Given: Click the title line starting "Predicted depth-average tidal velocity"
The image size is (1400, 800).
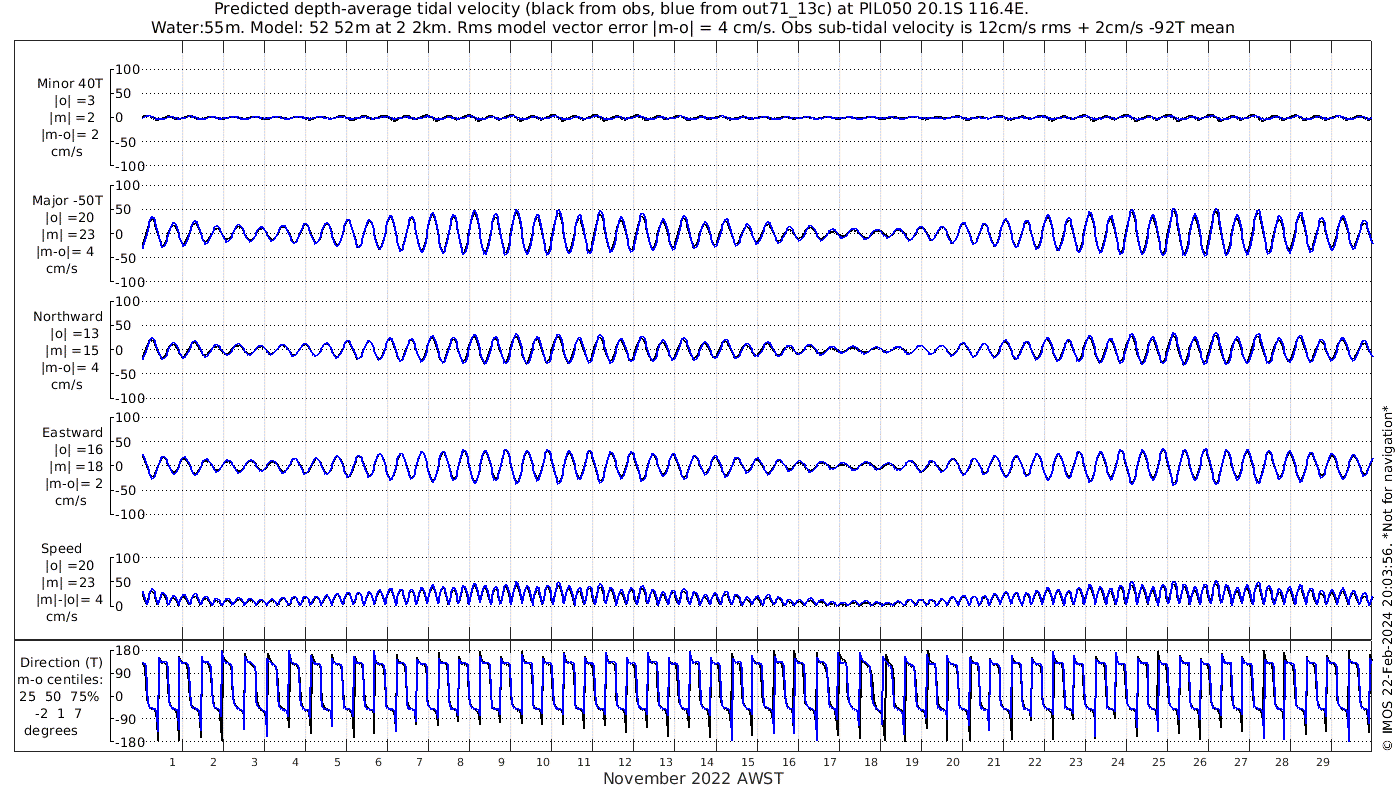Looking at the screenshot, I should (621, 9).
